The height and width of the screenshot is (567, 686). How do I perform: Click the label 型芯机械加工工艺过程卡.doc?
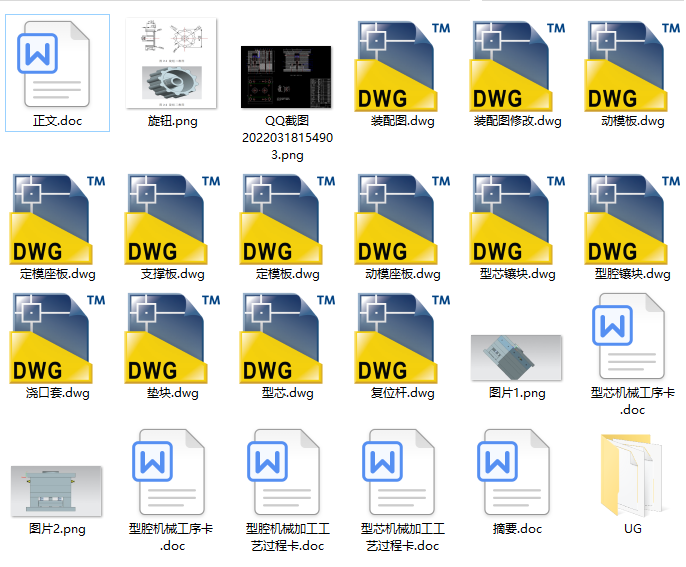(402, 537)
